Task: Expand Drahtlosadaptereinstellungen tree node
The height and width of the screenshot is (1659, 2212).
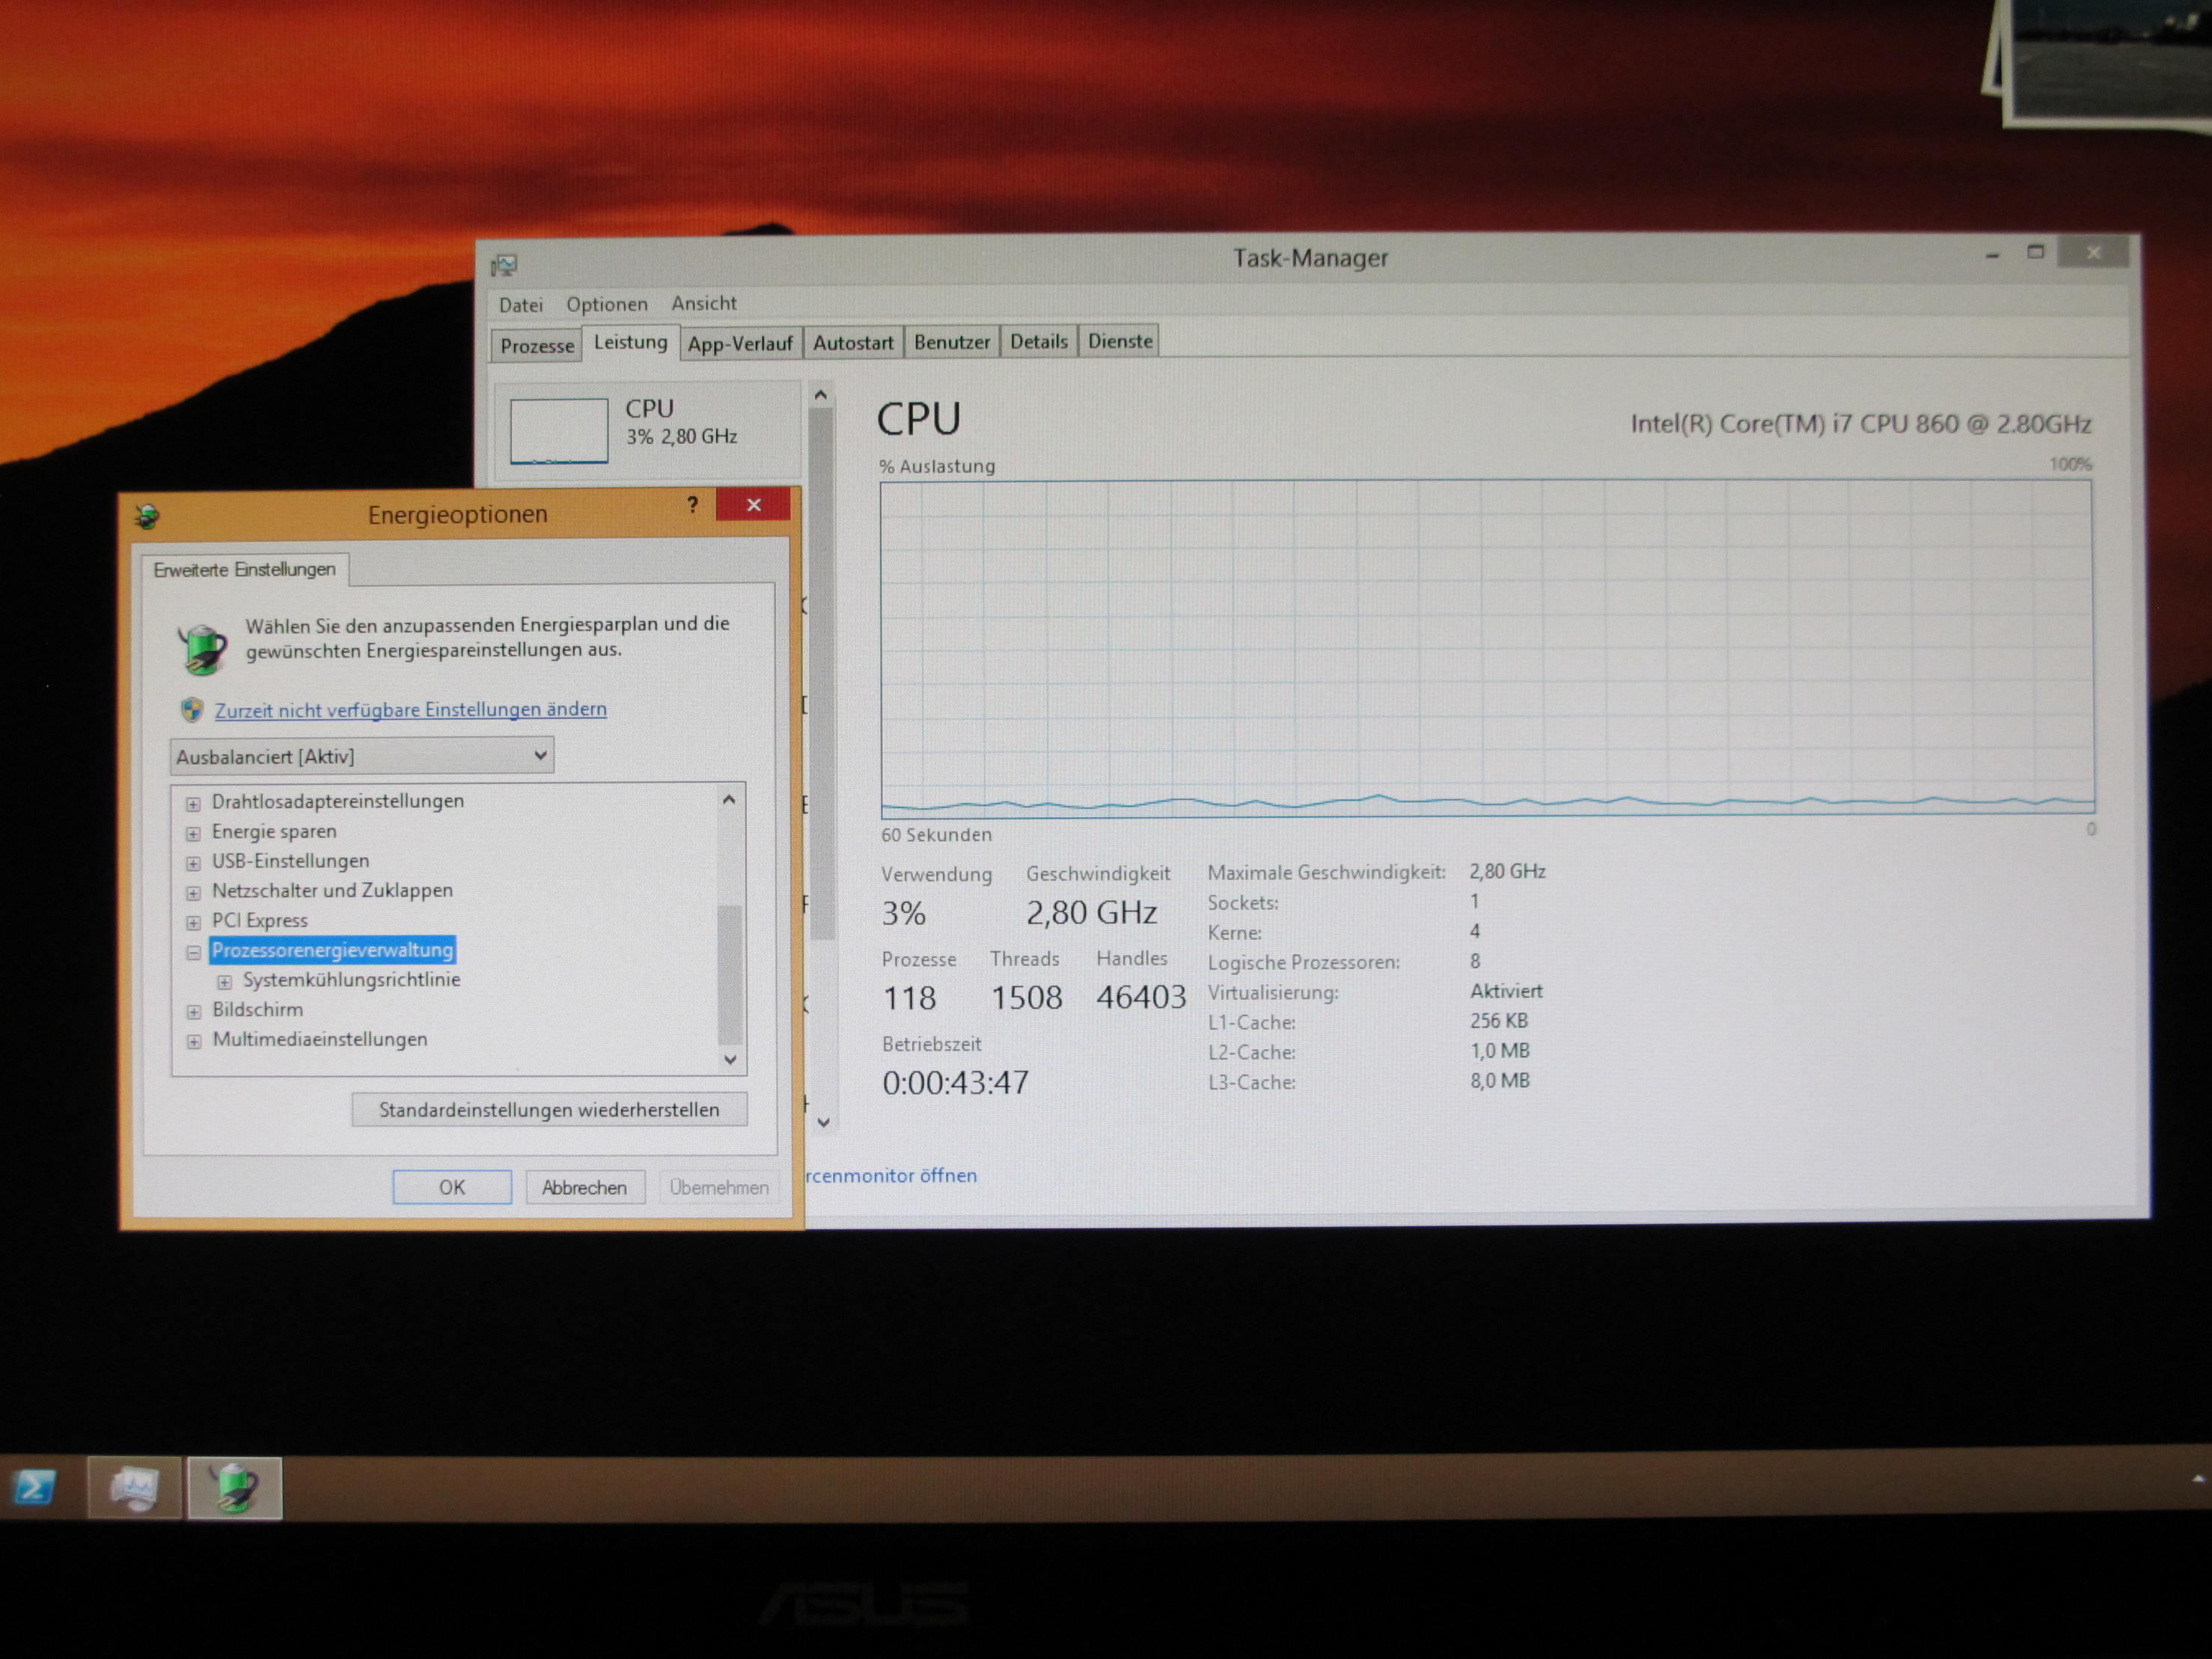Action: click(x=193, y=804)
